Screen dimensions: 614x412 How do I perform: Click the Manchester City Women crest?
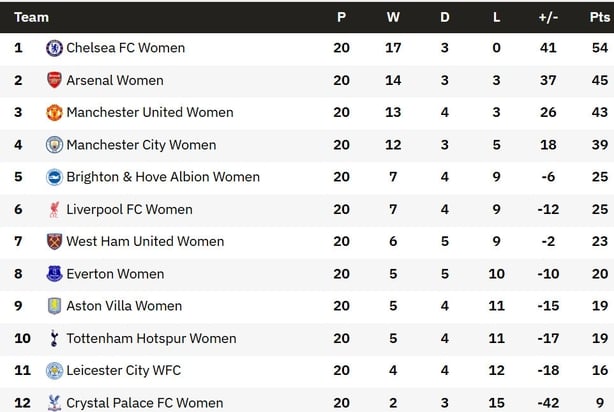[x=54, y=145]
